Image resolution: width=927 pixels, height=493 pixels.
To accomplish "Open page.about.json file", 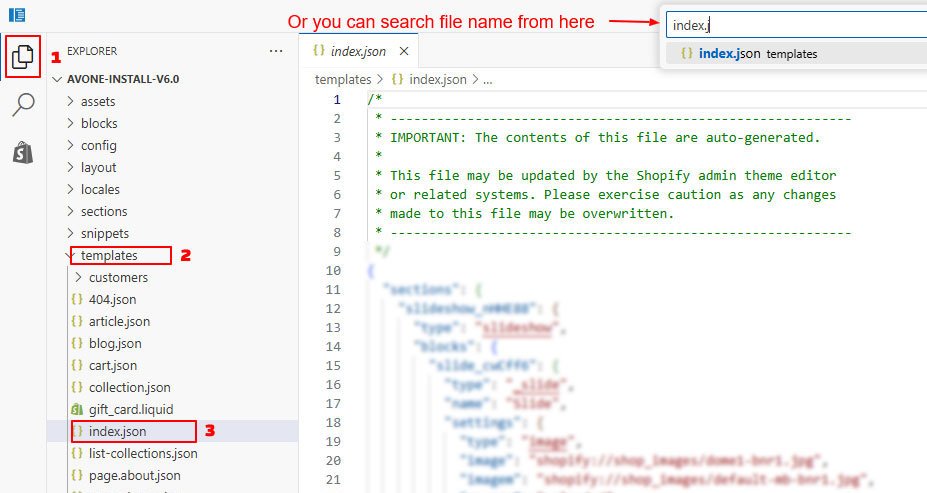I will 134,475.
